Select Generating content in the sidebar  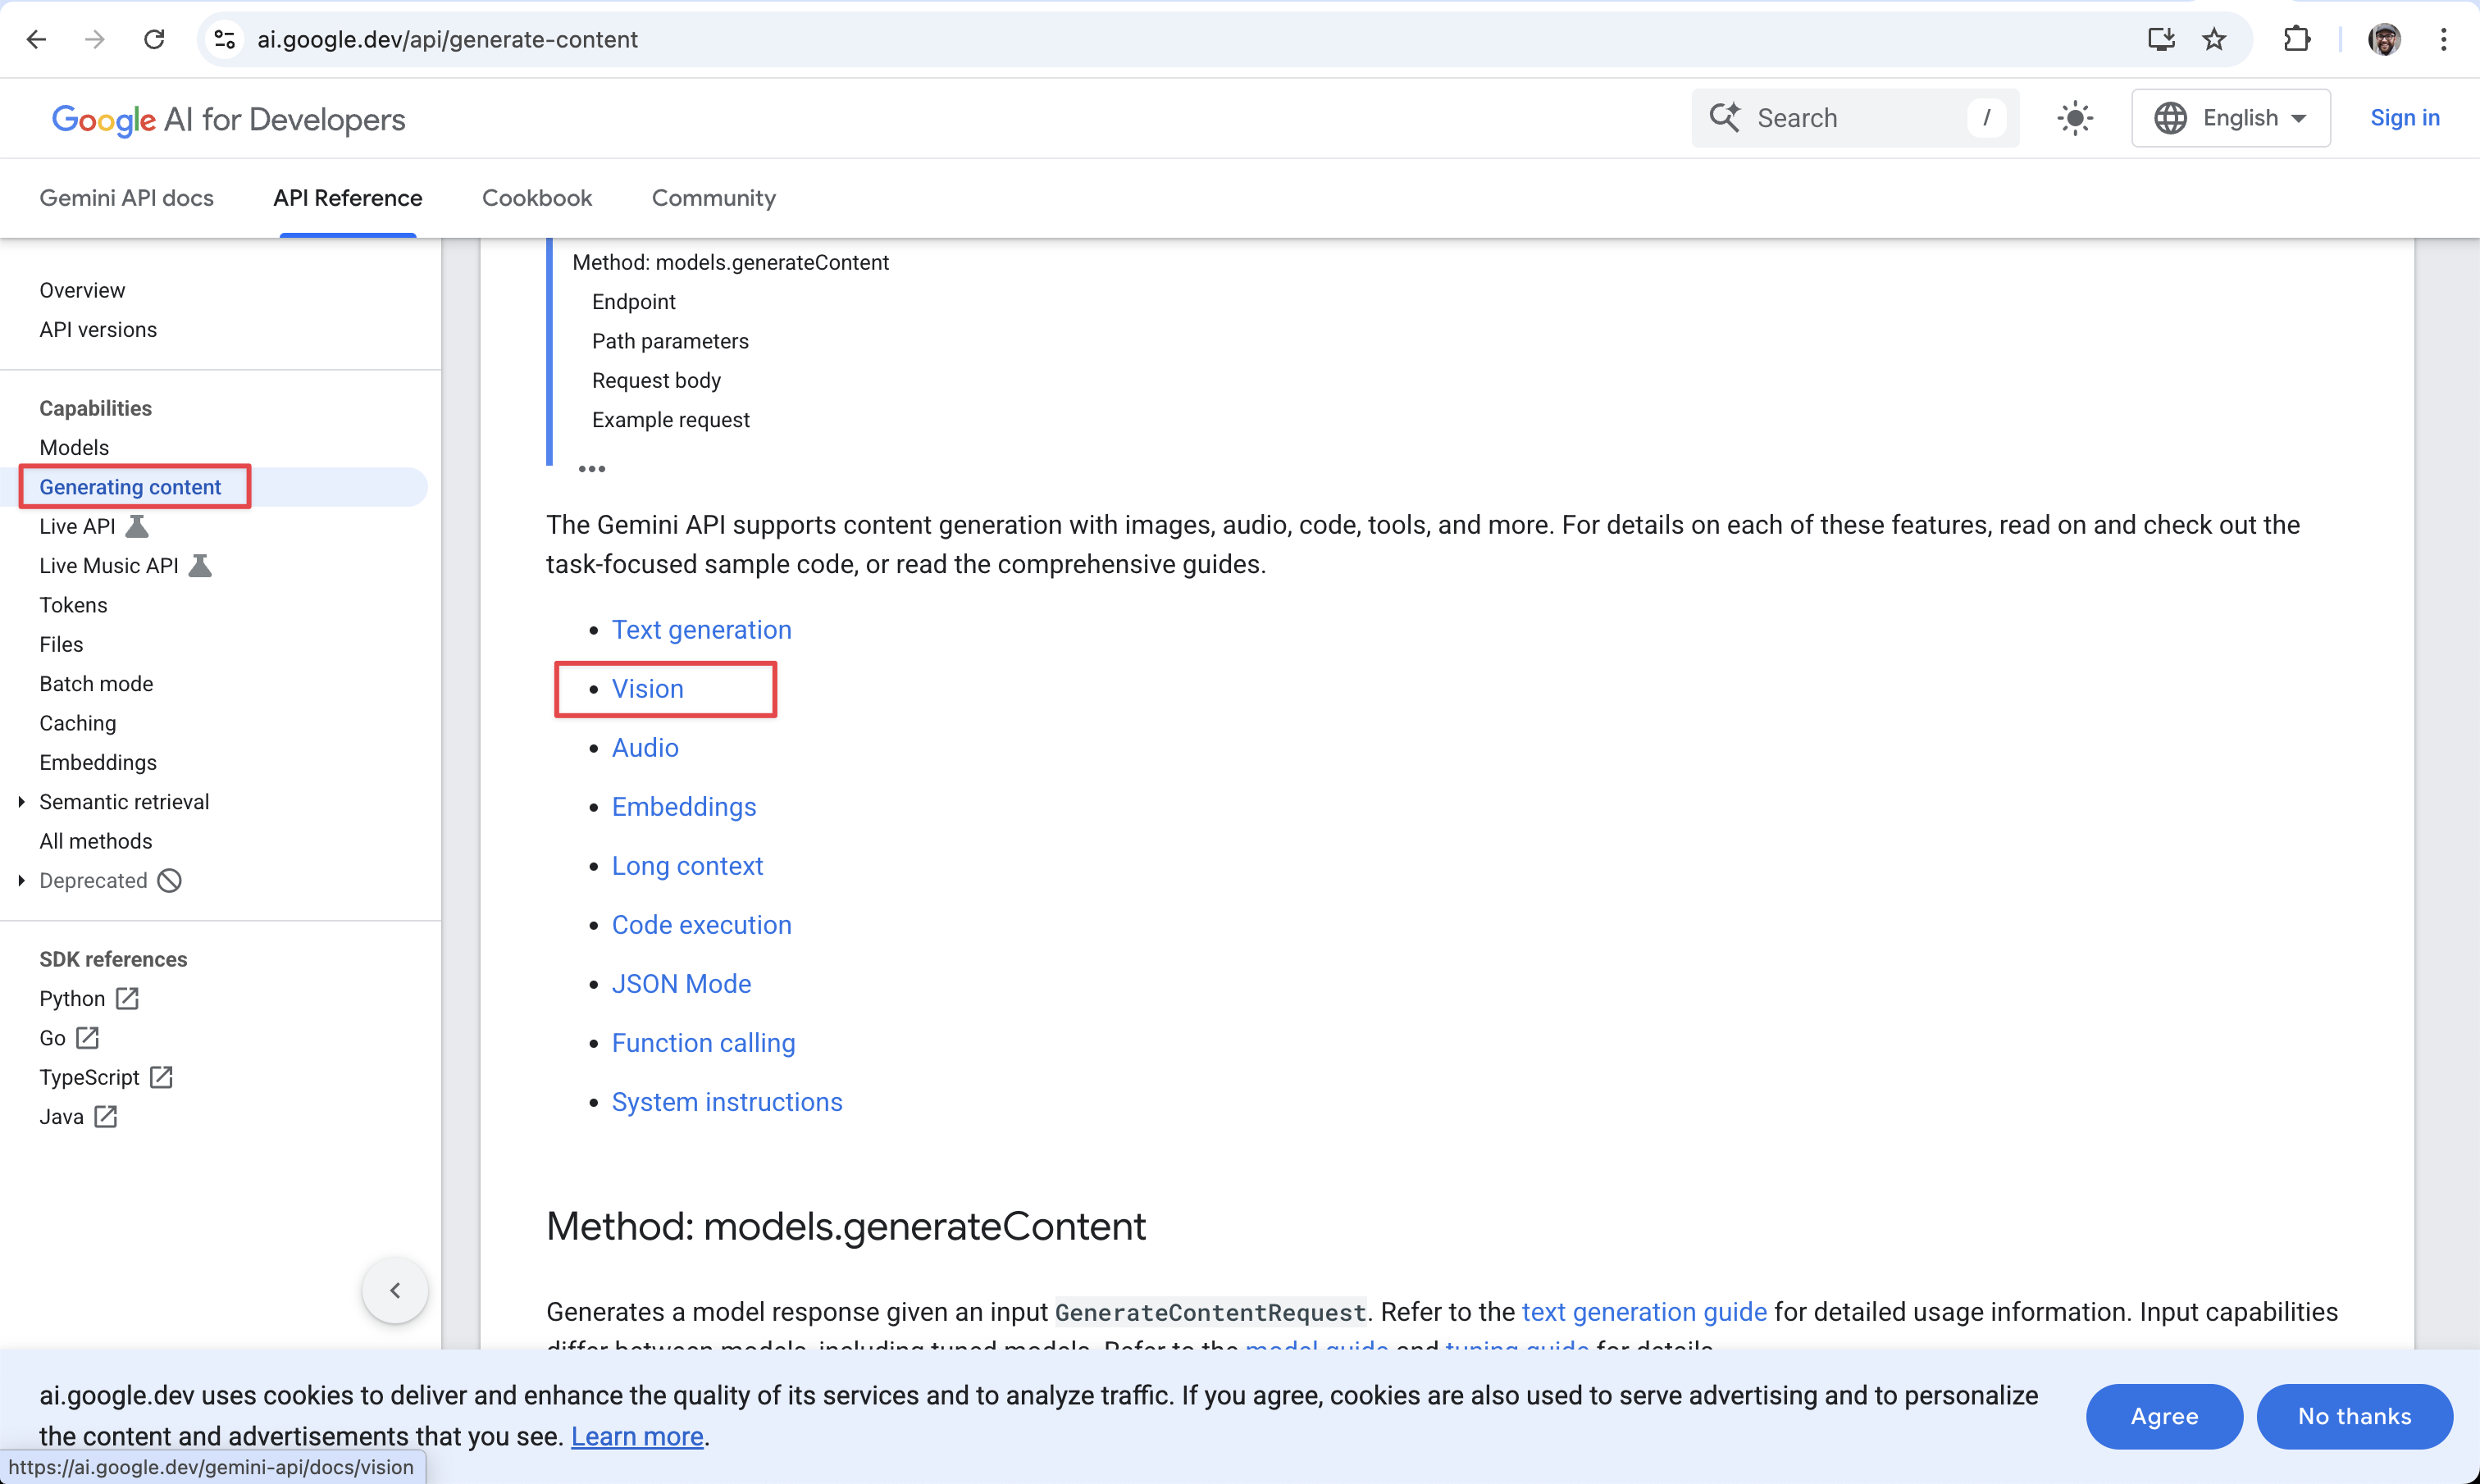[130, 487]
